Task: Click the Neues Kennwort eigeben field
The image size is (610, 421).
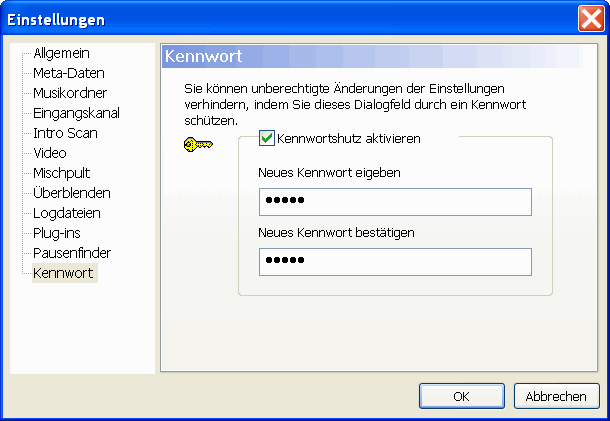Action: tap(394, 202)
